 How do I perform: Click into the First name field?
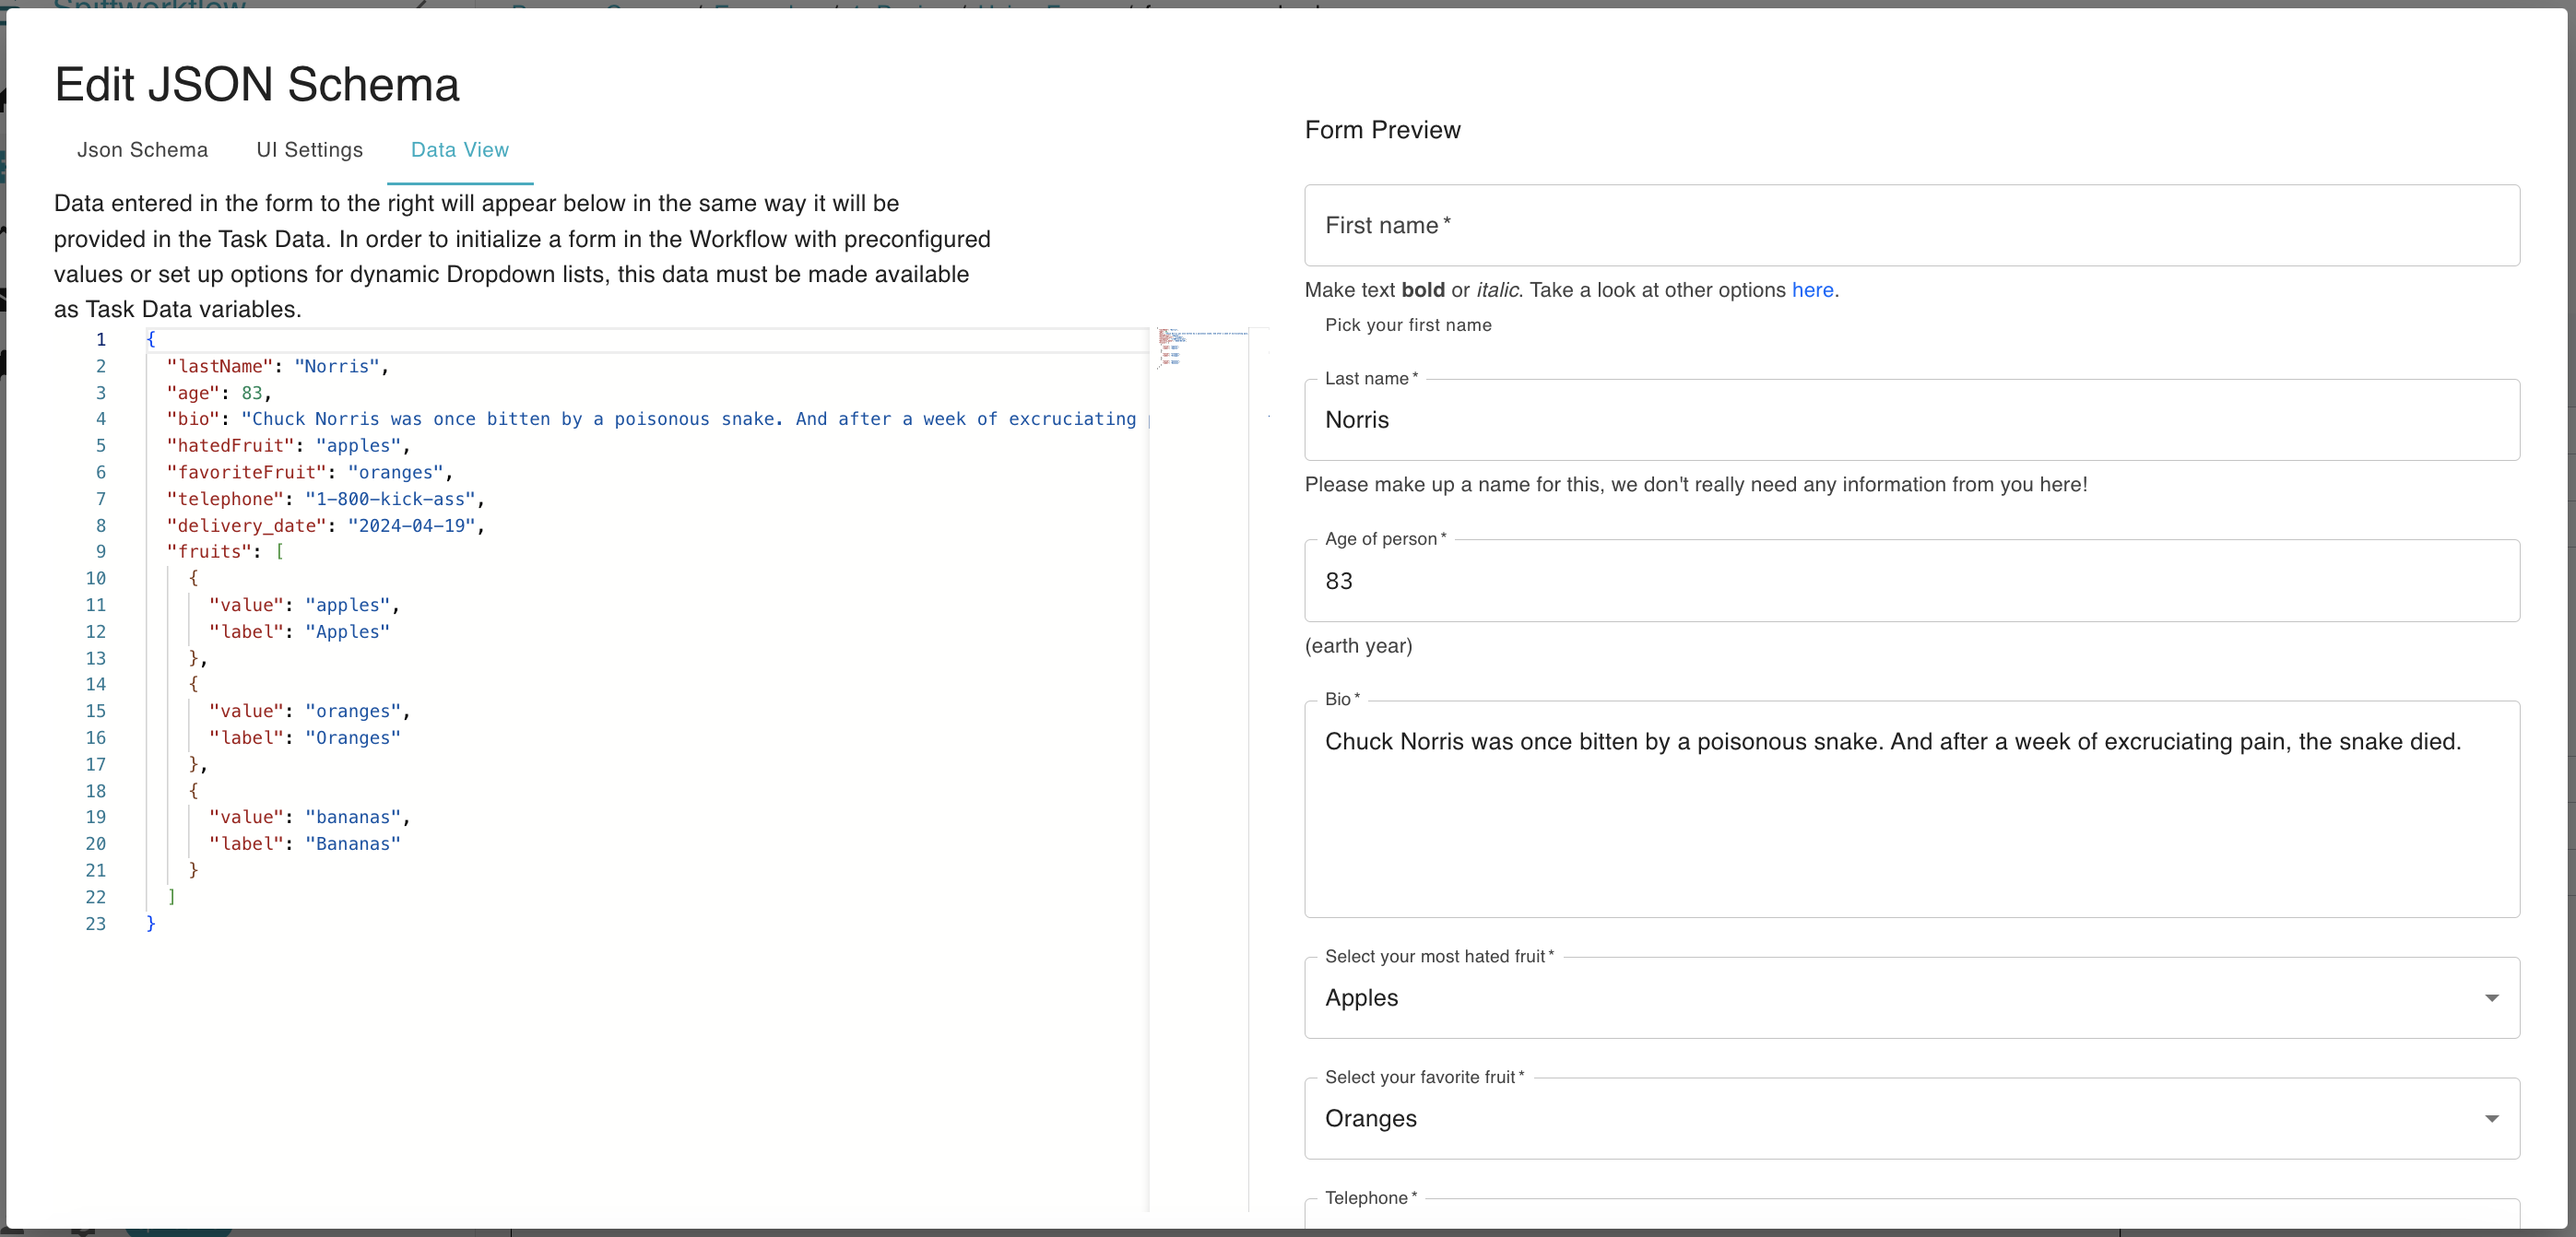point(1911,225)
